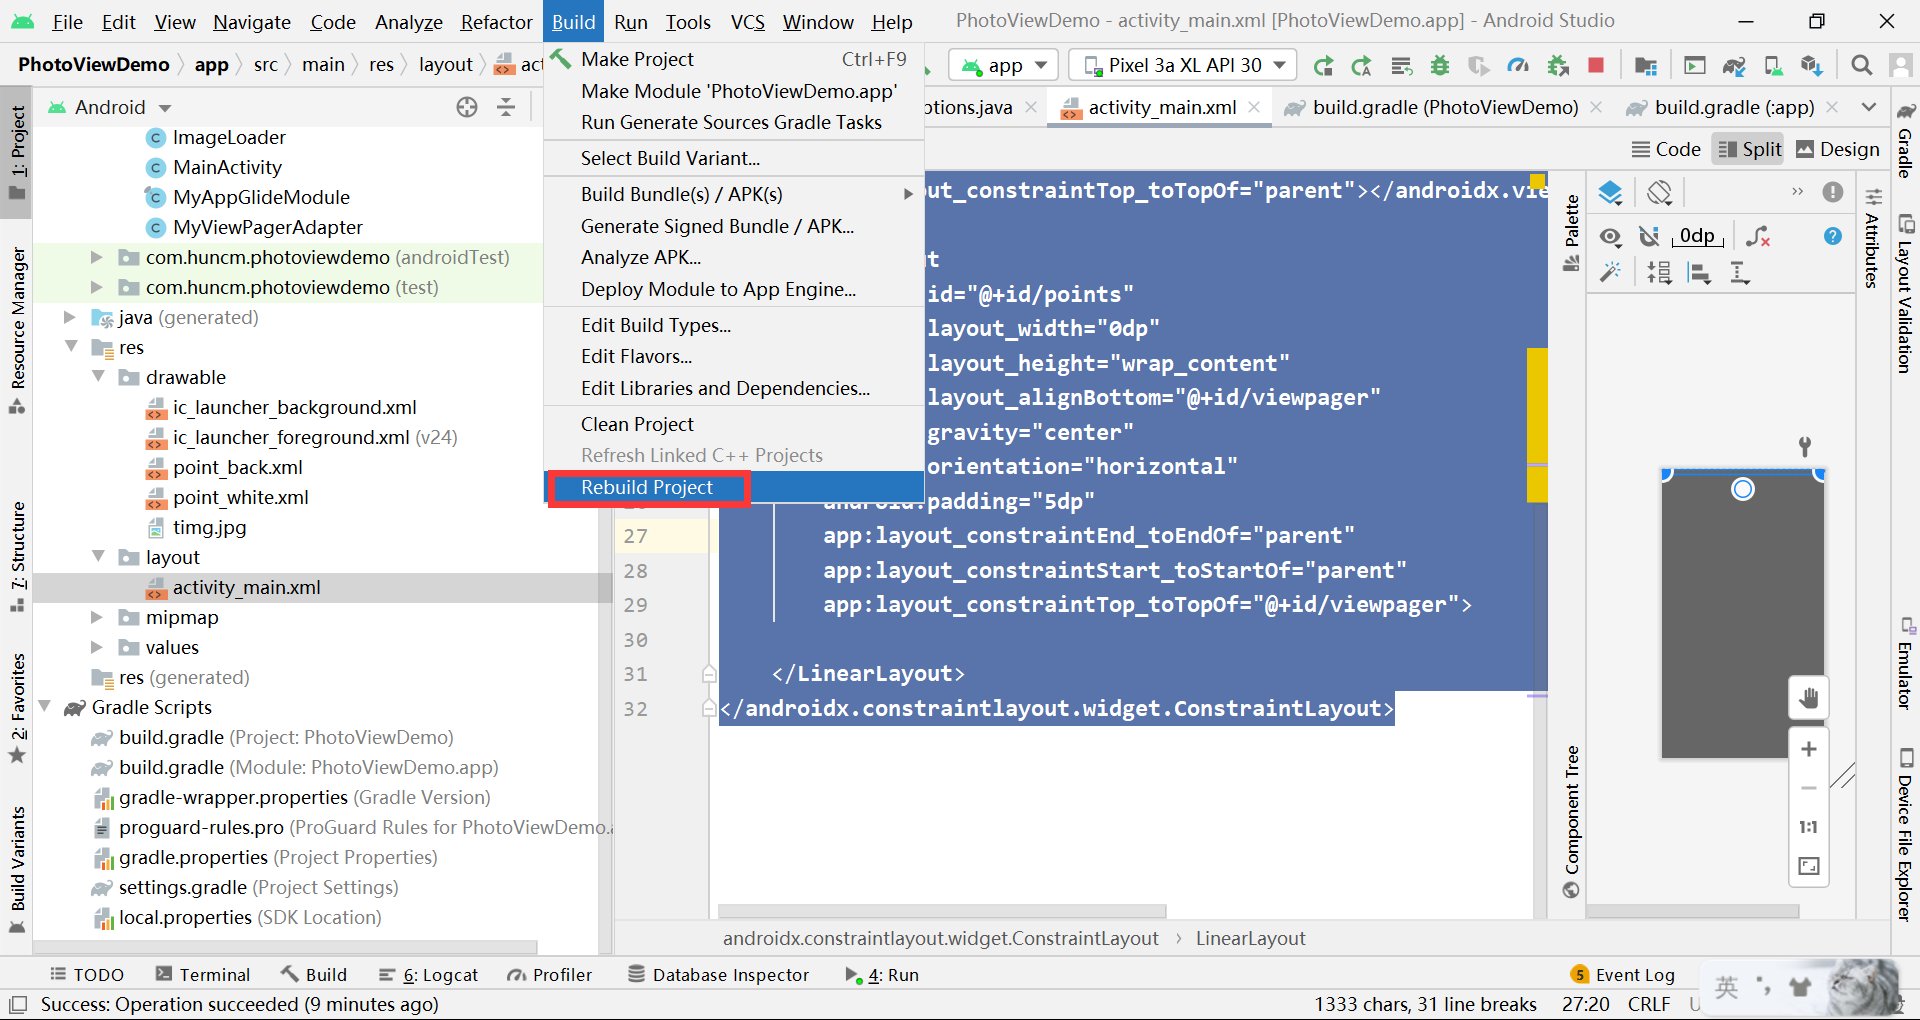
Task: Open the Android project view dropdown
Action: tap(110, 107)
